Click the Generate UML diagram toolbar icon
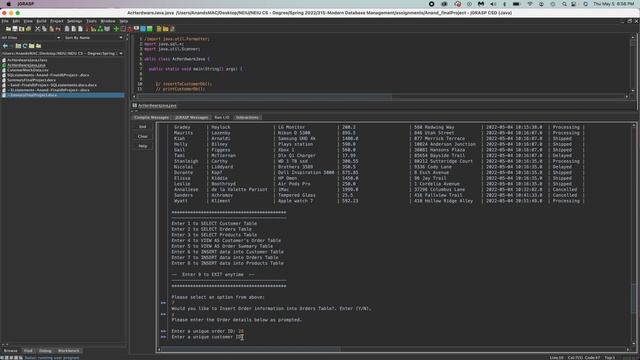This screenshot has width=640, height=360. click(100, 29)
